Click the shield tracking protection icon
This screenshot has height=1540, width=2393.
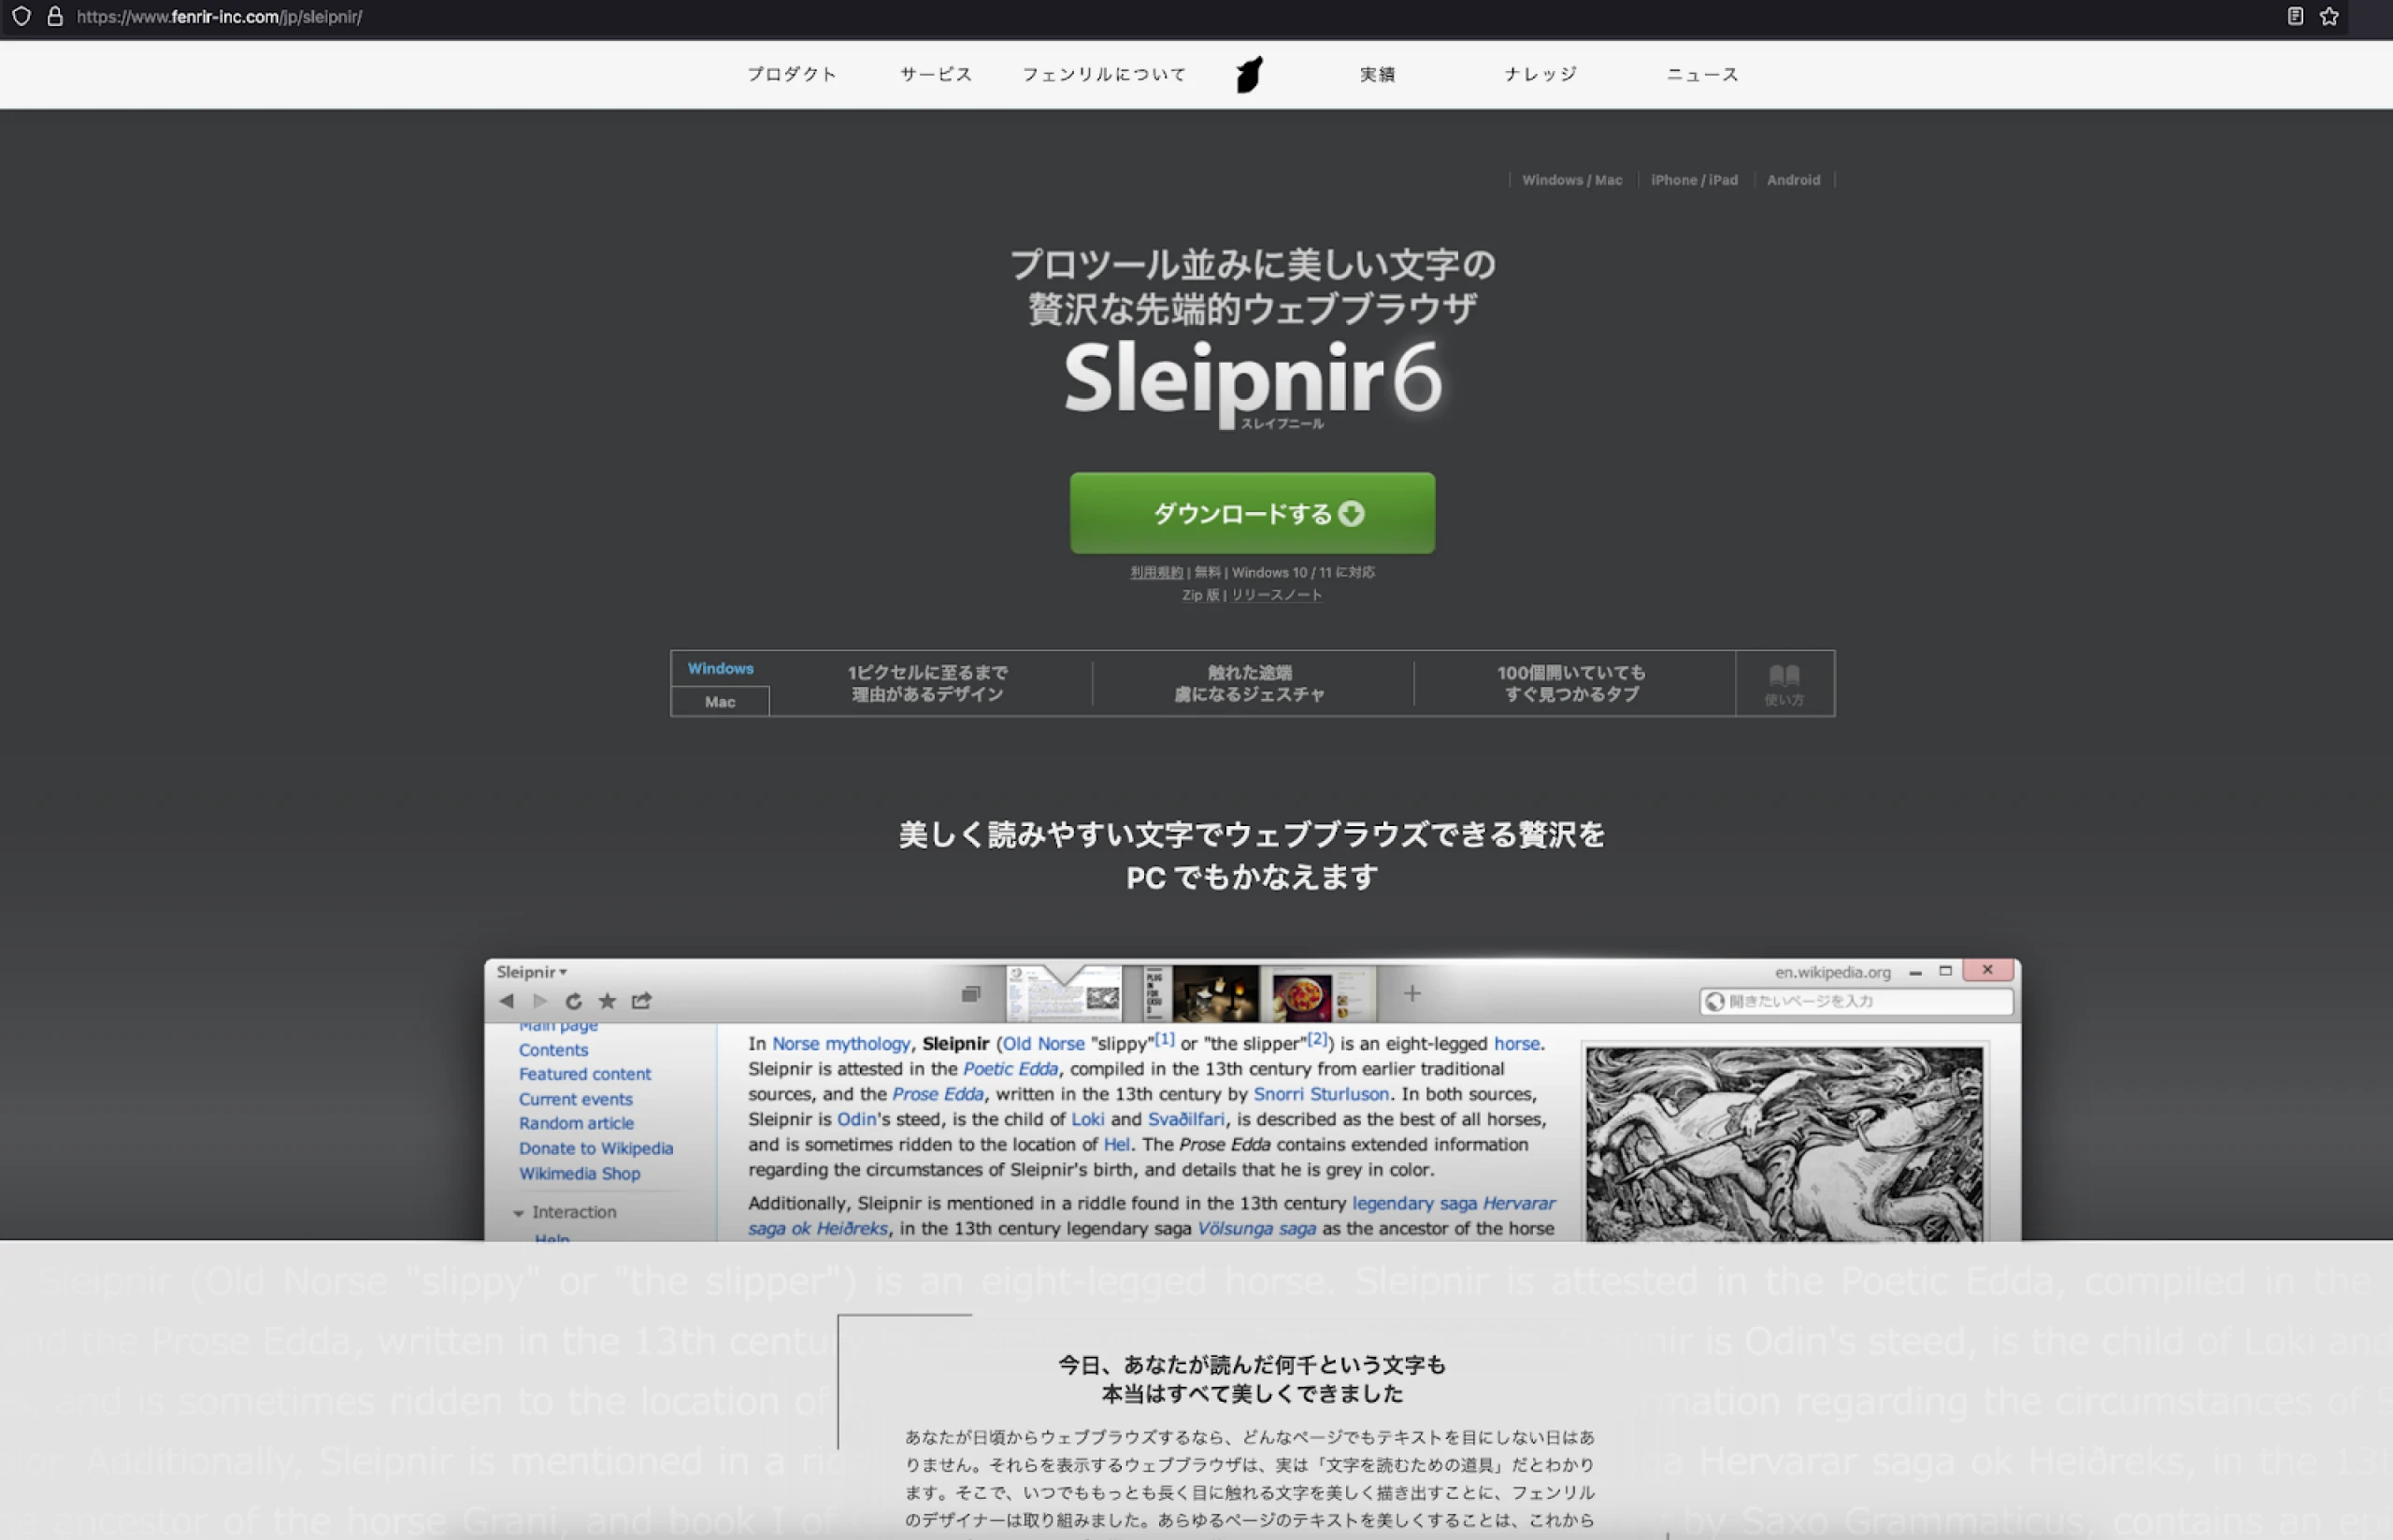[x=21, y=16]
